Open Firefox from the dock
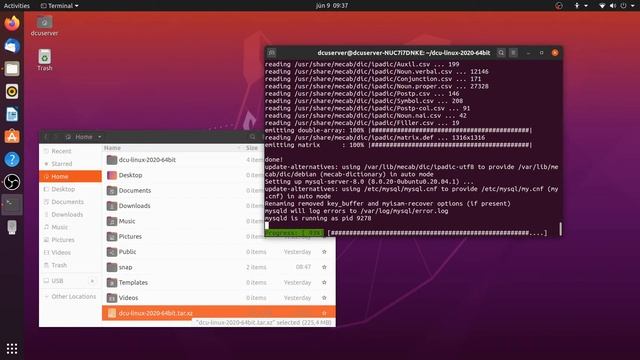The height and width of the screenshot is (360, 640). [x=12, y=23]
